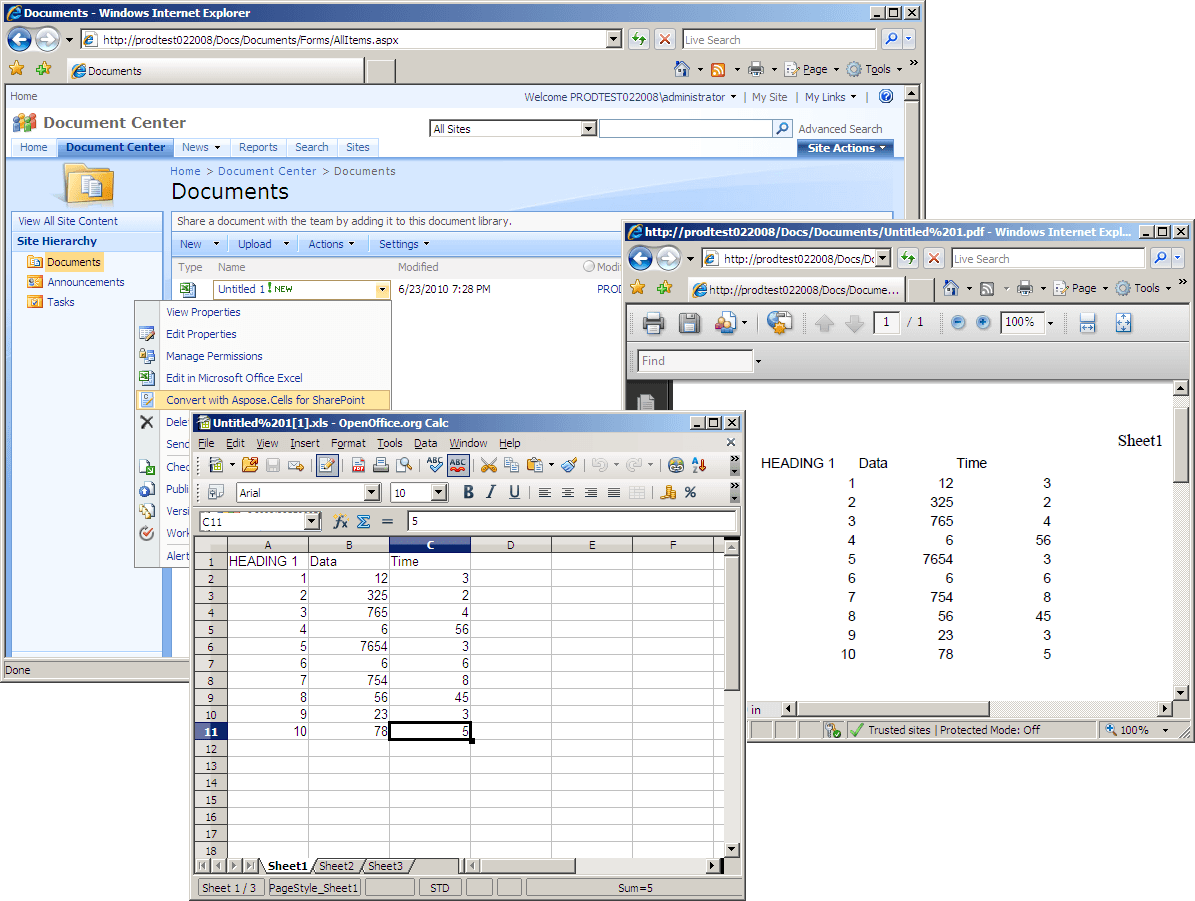Click the My Site link
The height and width of the screenshot is (901, 1195).
(x=769, y=97)
